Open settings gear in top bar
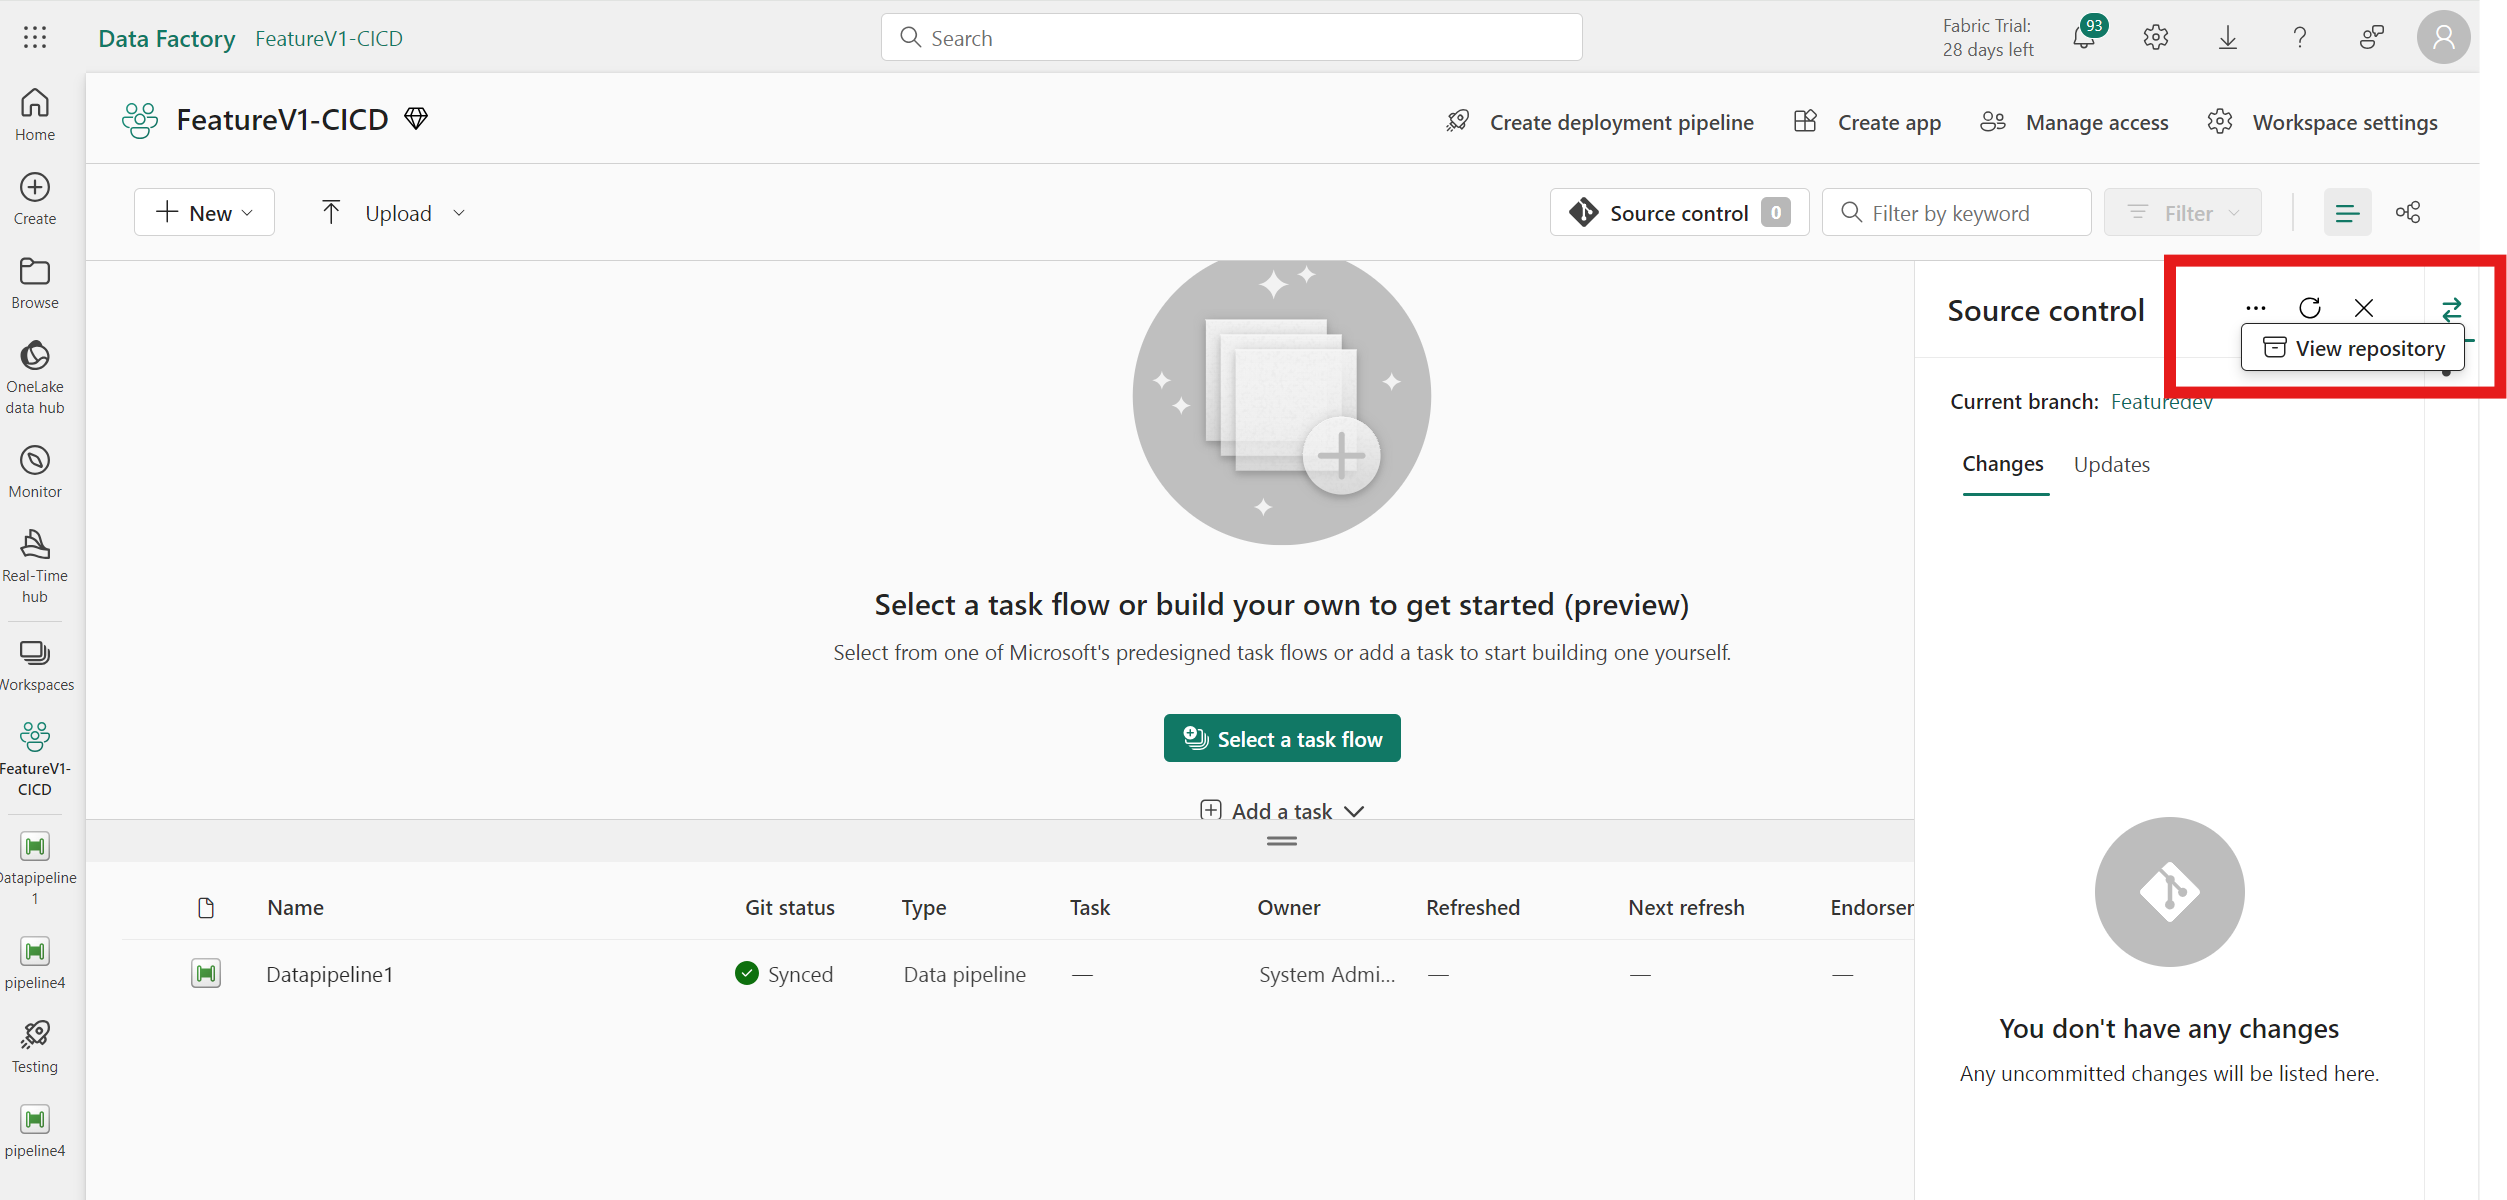The image size is (2507, 1200). coord(2156,38)
